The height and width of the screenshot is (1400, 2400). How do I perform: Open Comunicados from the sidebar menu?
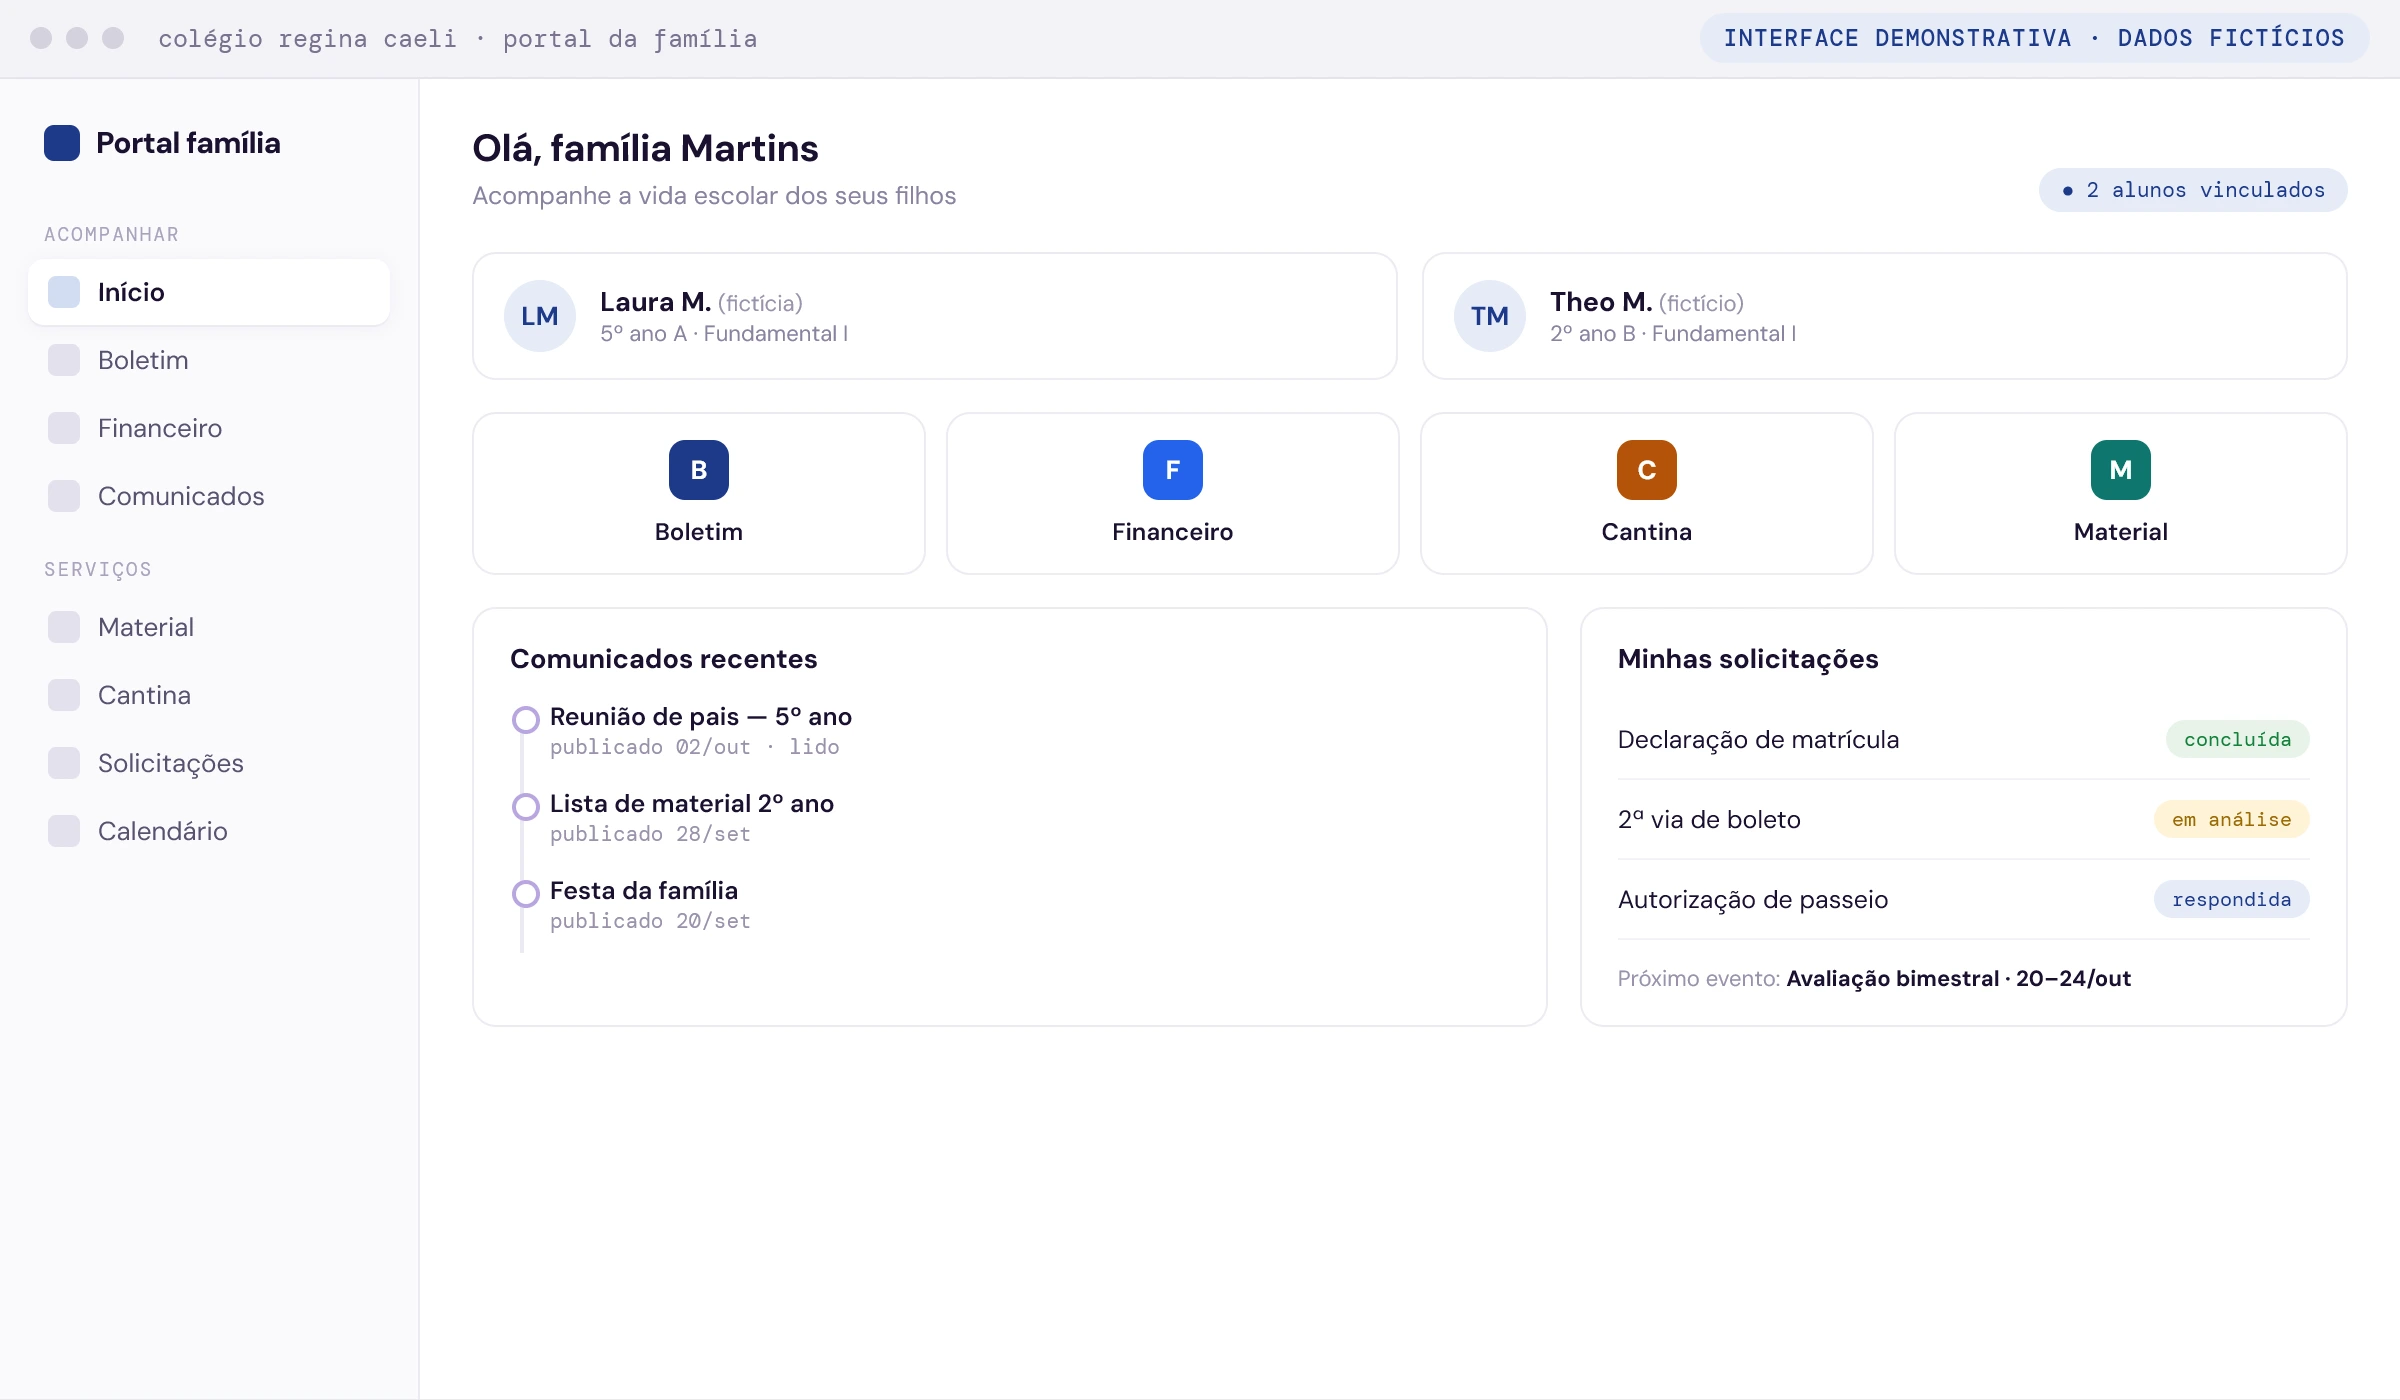tap(209, 496)
